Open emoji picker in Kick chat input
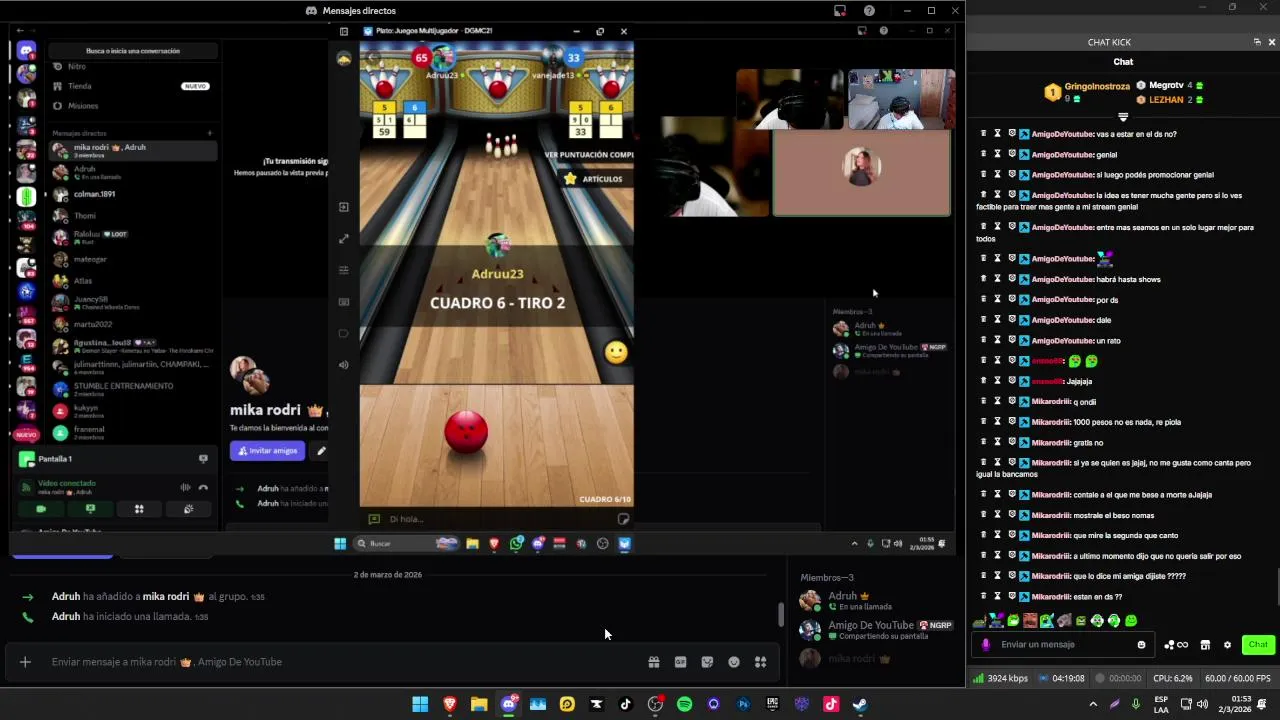The height and width of the screenshot is (720, 1280). click(1141, 645)
